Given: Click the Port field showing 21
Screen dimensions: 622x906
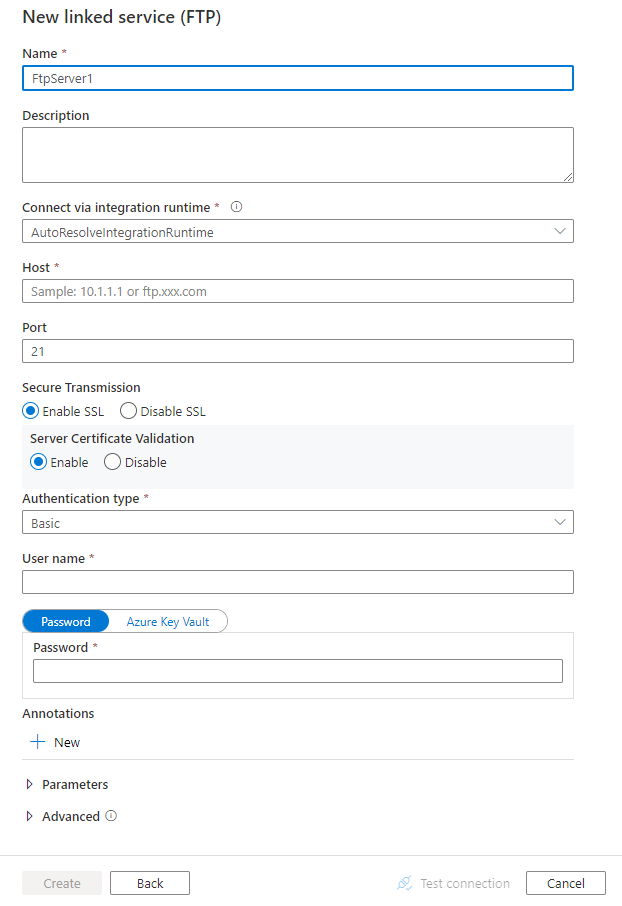Looking at the screenshot, I should point(297,350).
